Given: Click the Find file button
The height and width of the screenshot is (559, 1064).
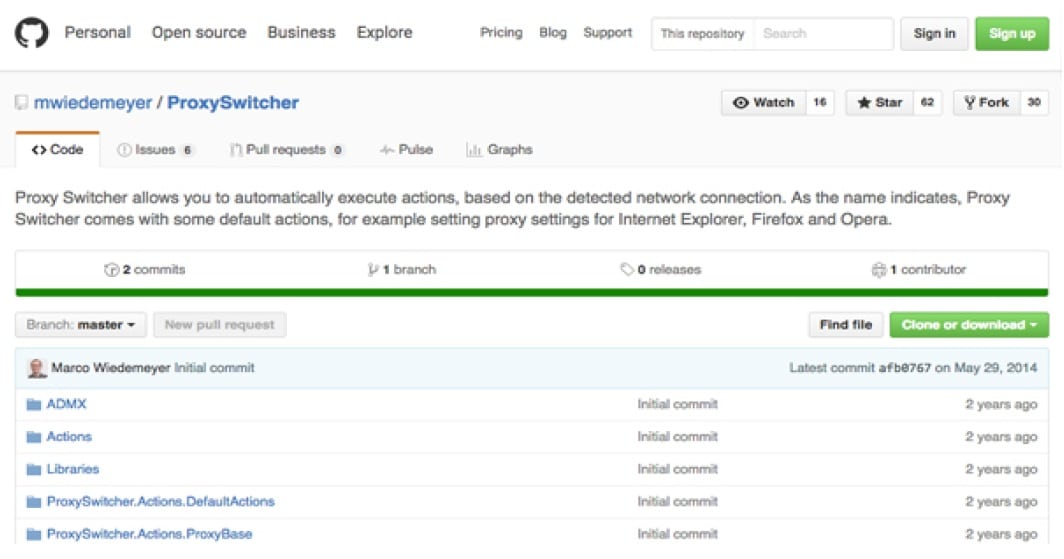Looking at the screenshot, I should [x=846, y=325].
